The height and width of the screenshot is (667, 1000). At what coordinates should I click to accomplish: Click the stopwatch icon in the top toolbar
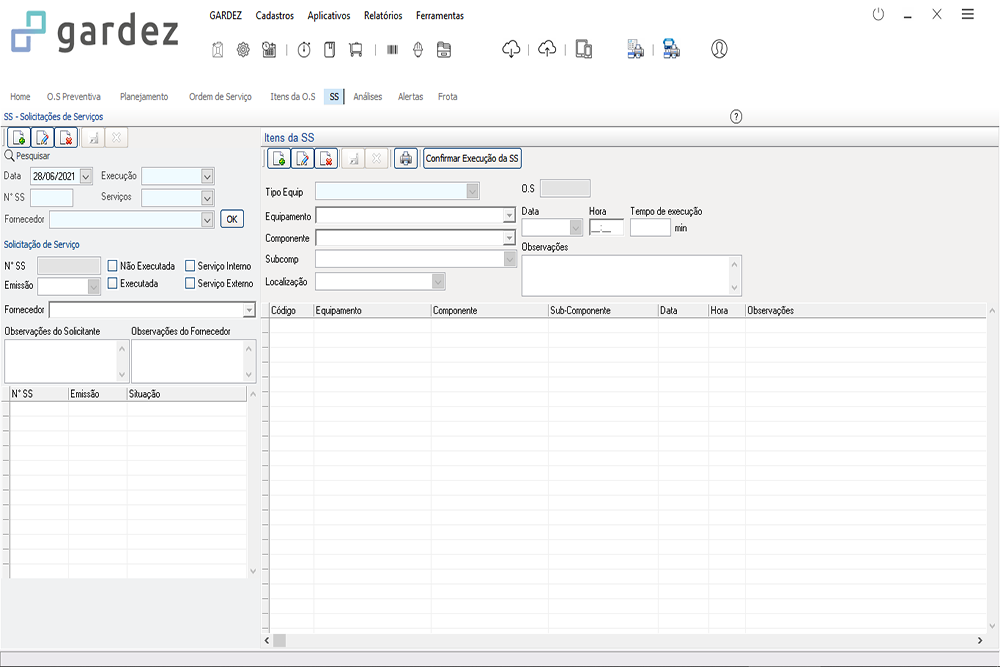304,50
